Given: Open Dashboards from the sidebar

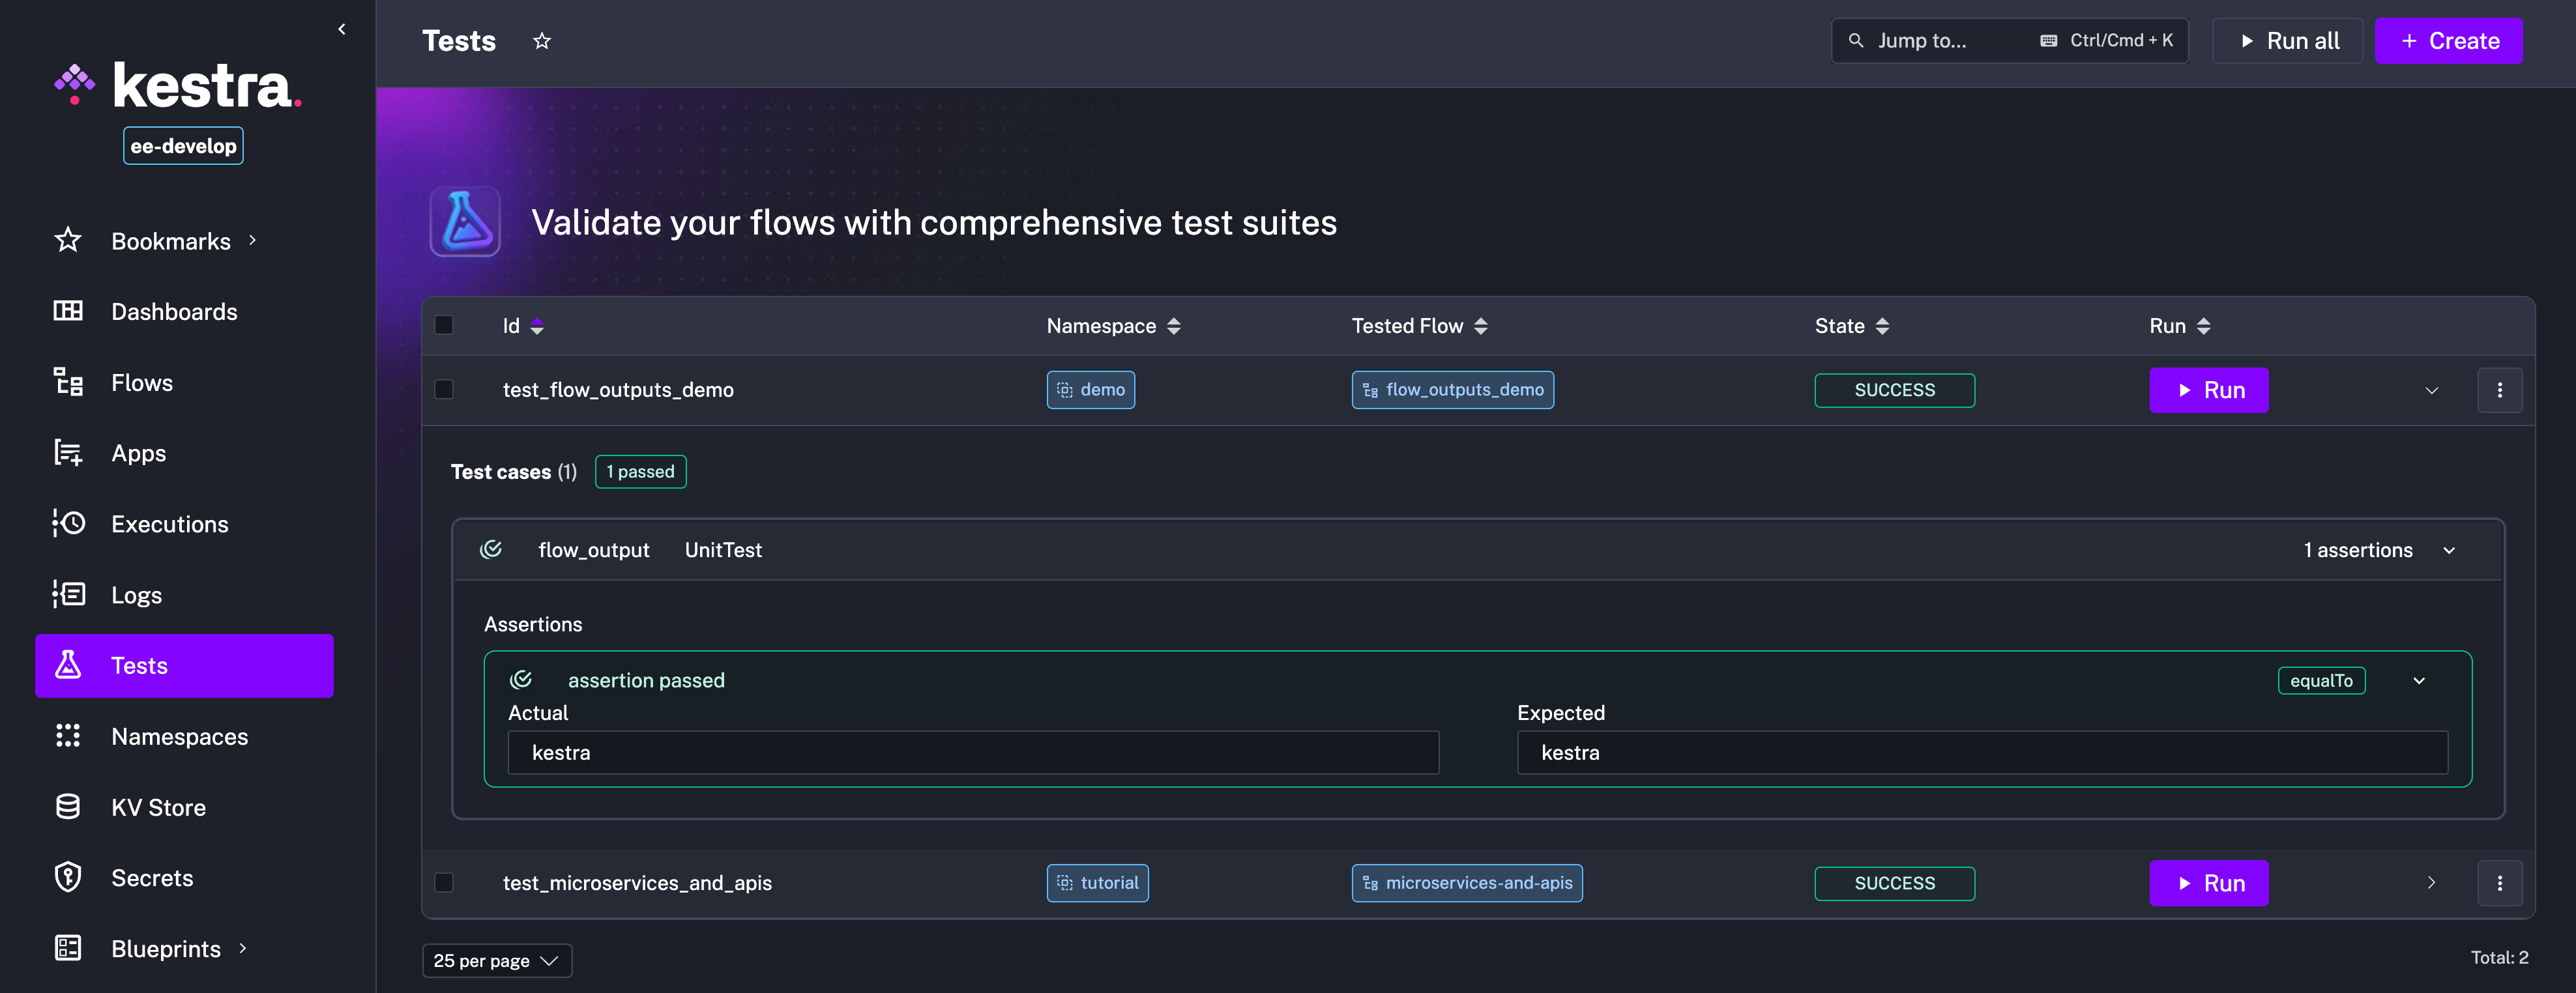Looking at the screenshot, I should [x=184, y=311].
